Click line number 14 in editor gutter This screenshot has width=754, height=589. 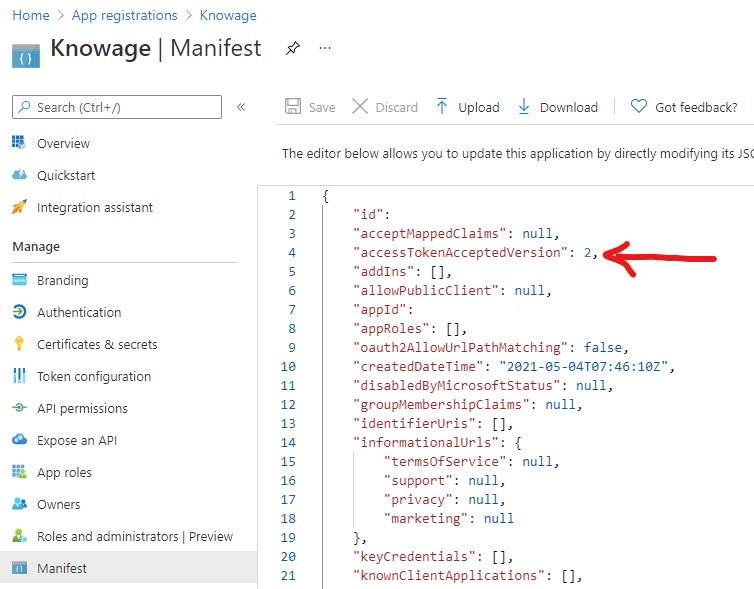(288, 442)
